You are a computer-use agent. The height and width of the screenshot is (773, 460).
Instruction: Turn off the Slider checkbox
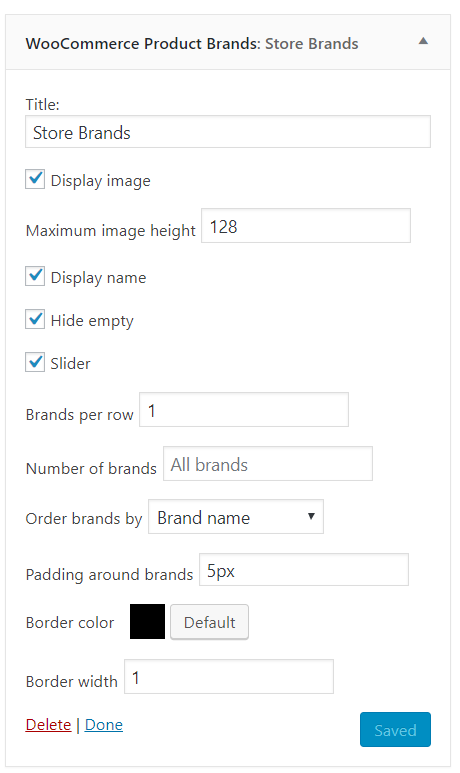coord(35,362)
